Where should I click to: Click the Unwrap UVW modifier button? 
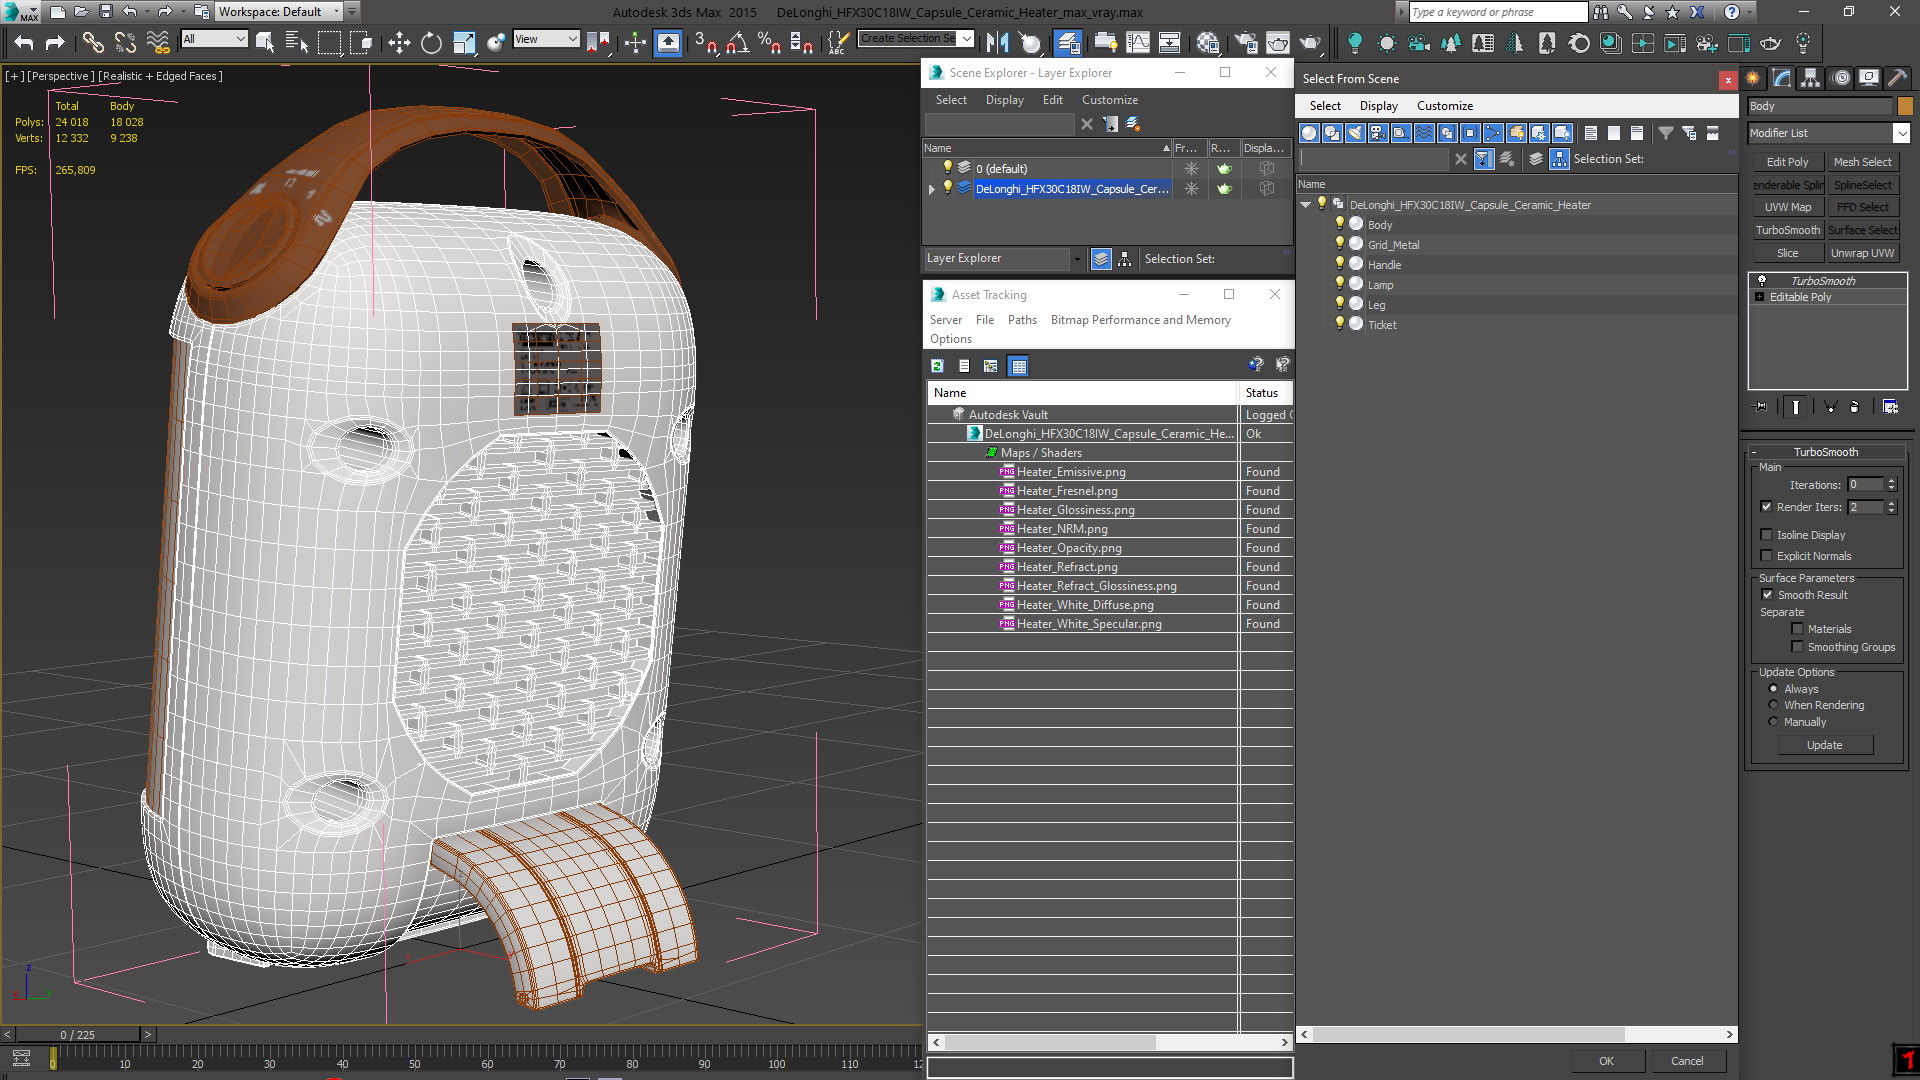pos(1862,253)
